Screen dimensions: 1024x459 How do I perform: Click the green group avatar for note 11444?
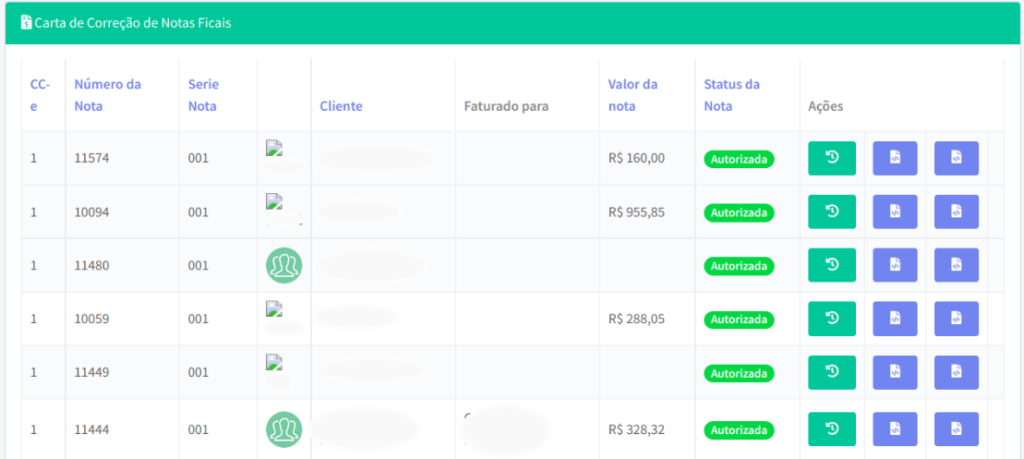click(284, 430)
